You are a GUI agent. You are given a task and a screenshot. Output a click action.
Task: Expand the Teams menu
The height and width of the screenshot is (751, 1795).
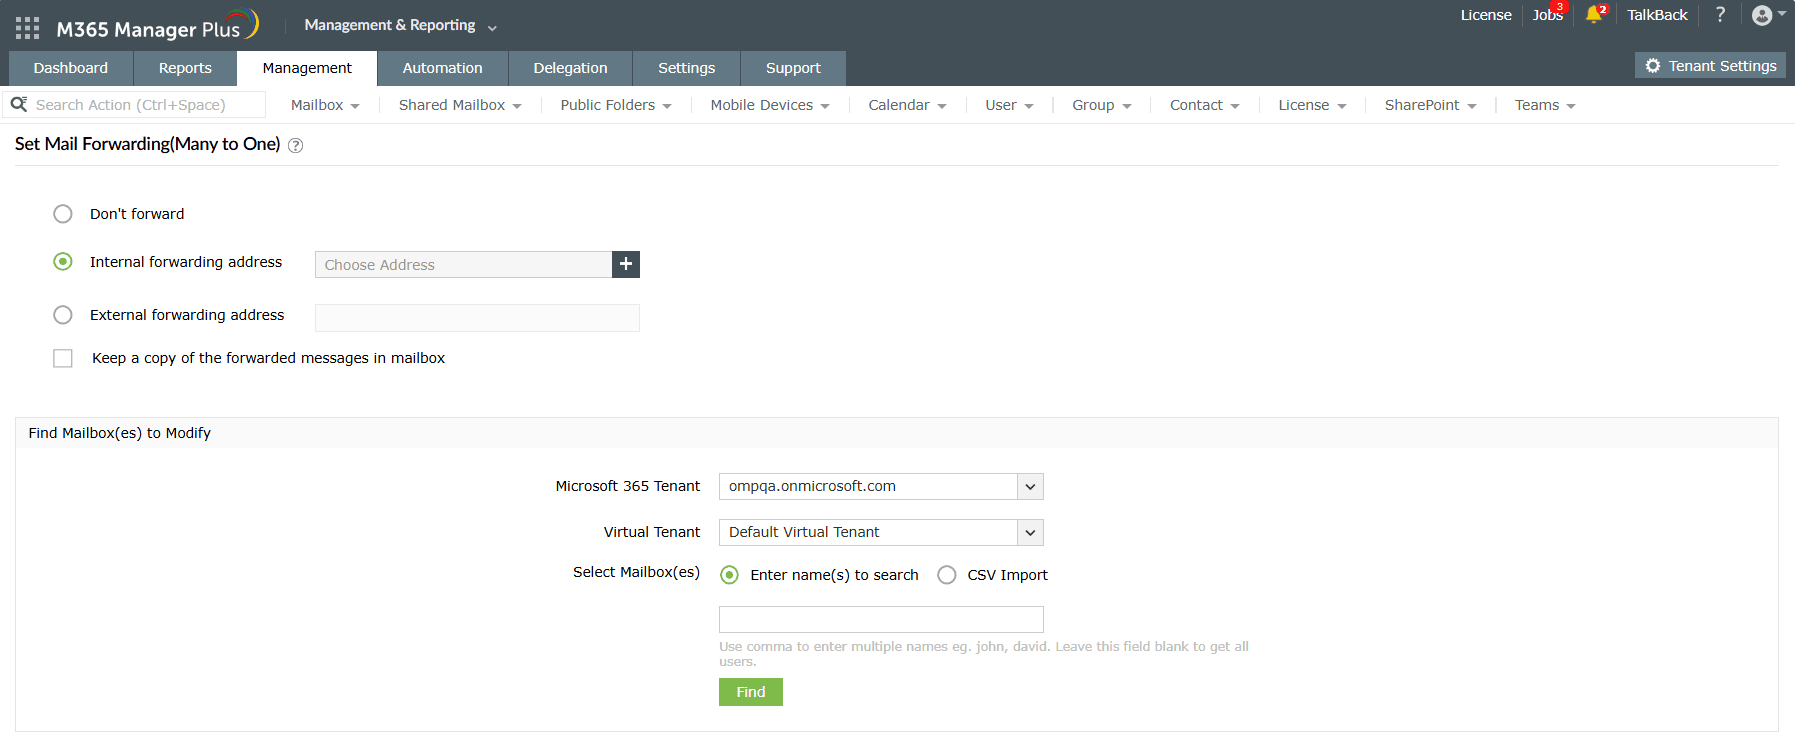1545,105
